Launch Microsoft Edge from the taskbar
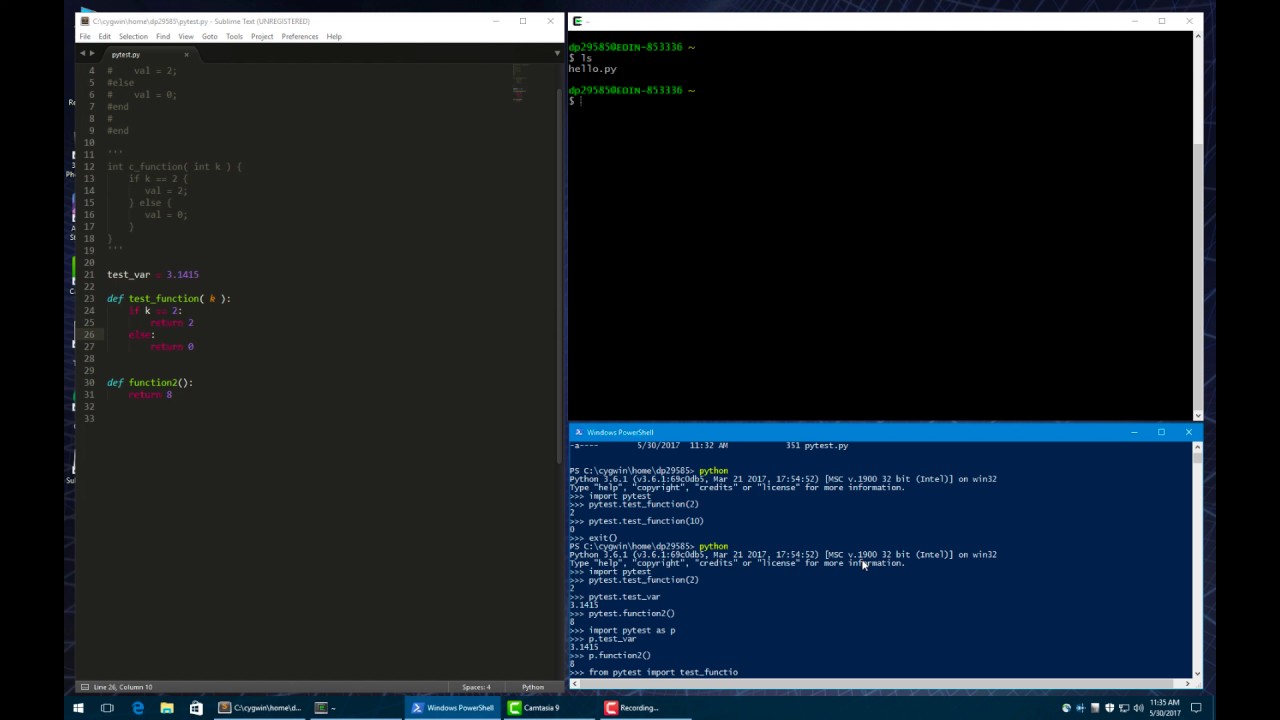Screen dimensions: 1280x720 pyautogui.click(x=137, y=708)
